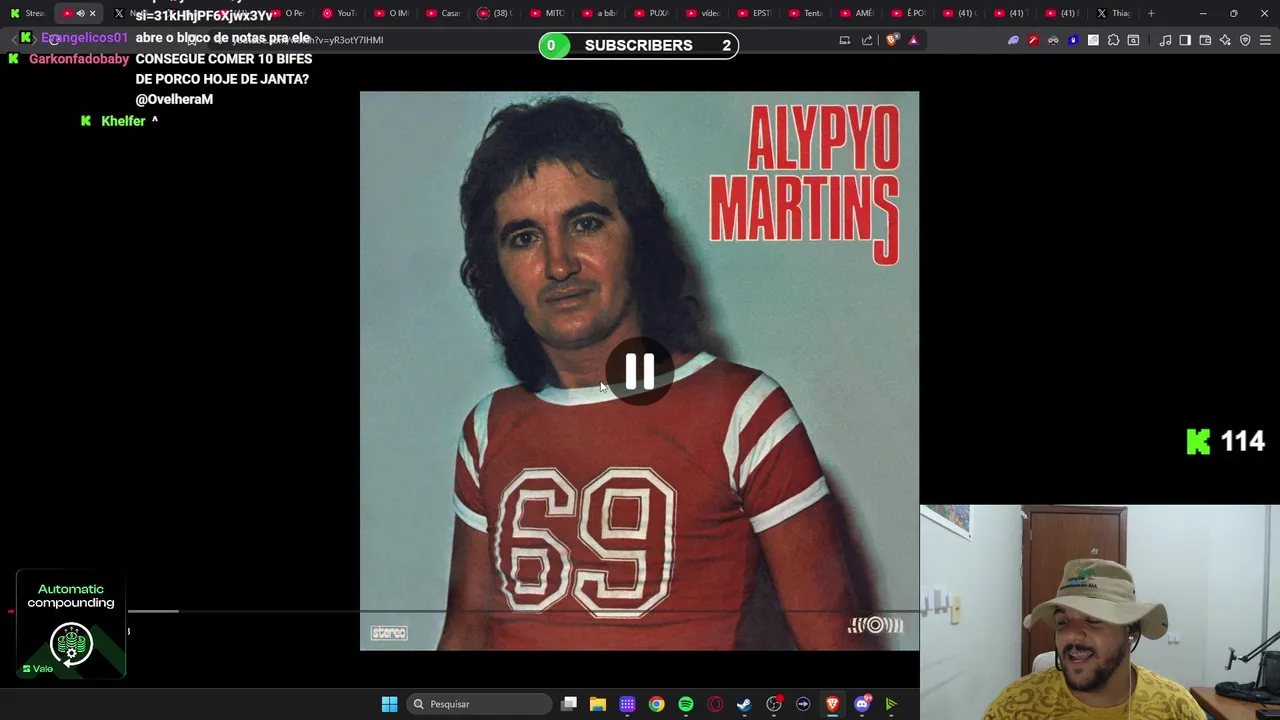Switch to the 'PUXA' YouTube tab

[651, 13]
